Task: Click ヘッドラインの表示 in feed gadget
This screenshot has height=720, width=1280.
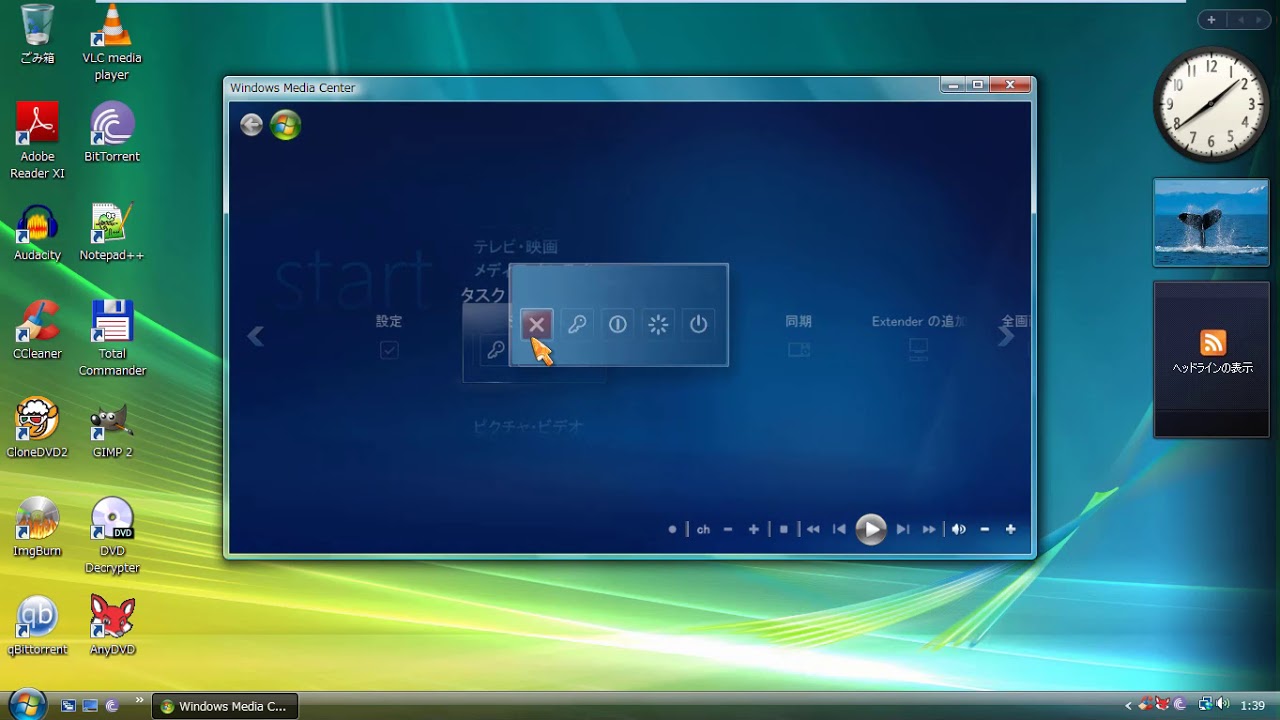Action: click(x=1212, y=368)
